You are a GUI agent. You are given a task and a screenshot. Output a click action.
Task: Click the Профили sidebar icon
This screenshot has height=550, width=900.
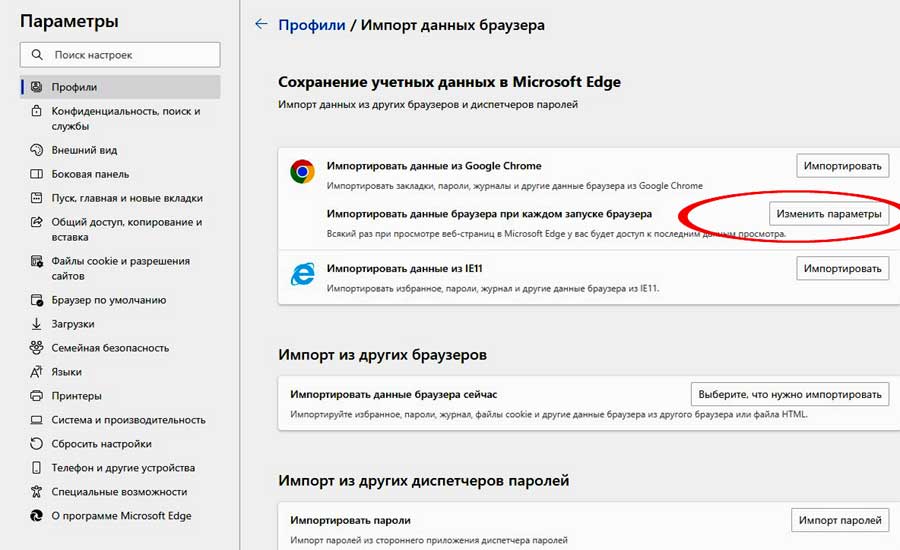tap(36, 87)
